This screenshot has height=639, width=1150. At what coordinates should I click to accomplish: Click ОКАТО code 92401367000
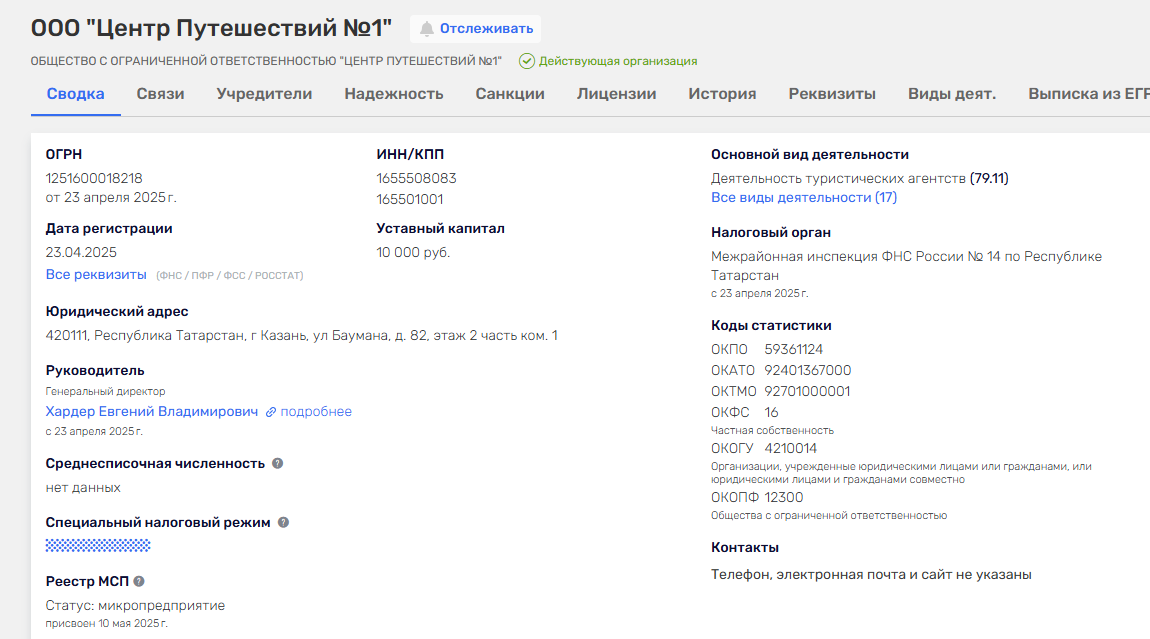807,370
